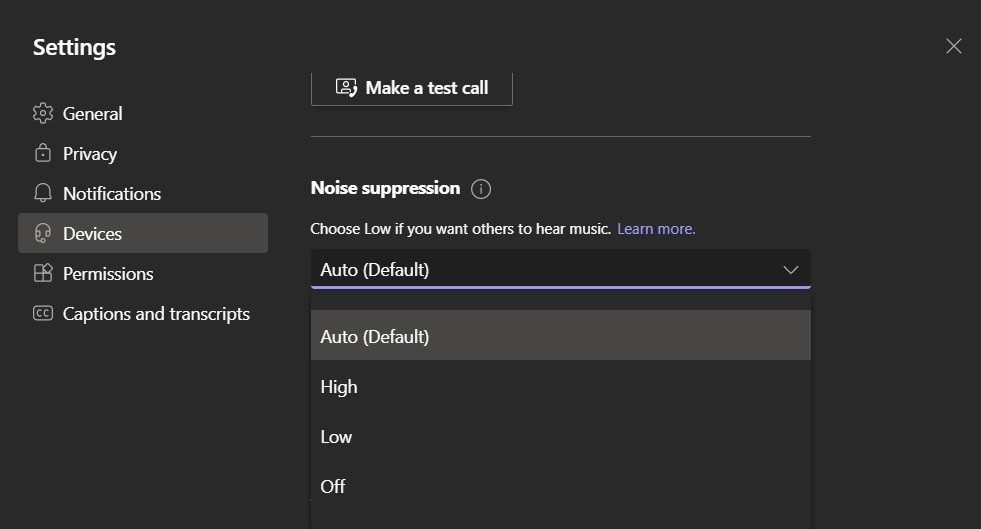The image size is (981, 529).
Task: Close the Settings dialog with X
Action: (x=953, y=46)
